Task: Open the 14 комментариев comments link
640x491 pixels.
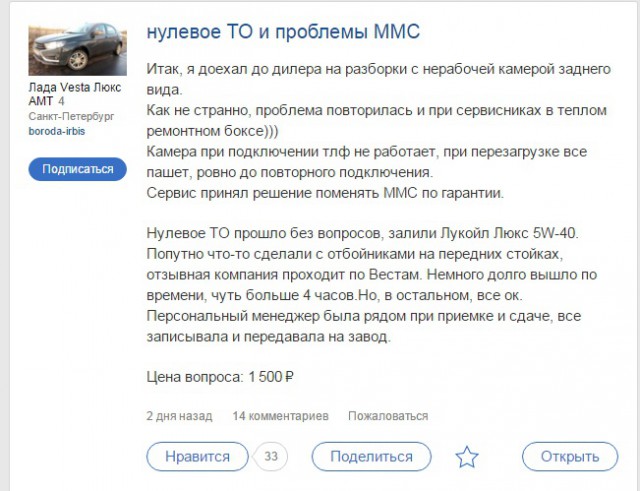Action: coord(280,416)
